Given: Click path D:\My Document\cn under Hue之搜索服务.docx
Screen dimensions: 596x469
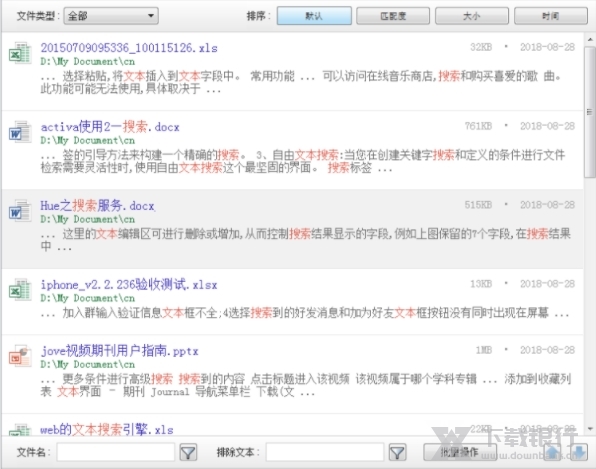Looking at the screenshot, I should pos(88,219).
